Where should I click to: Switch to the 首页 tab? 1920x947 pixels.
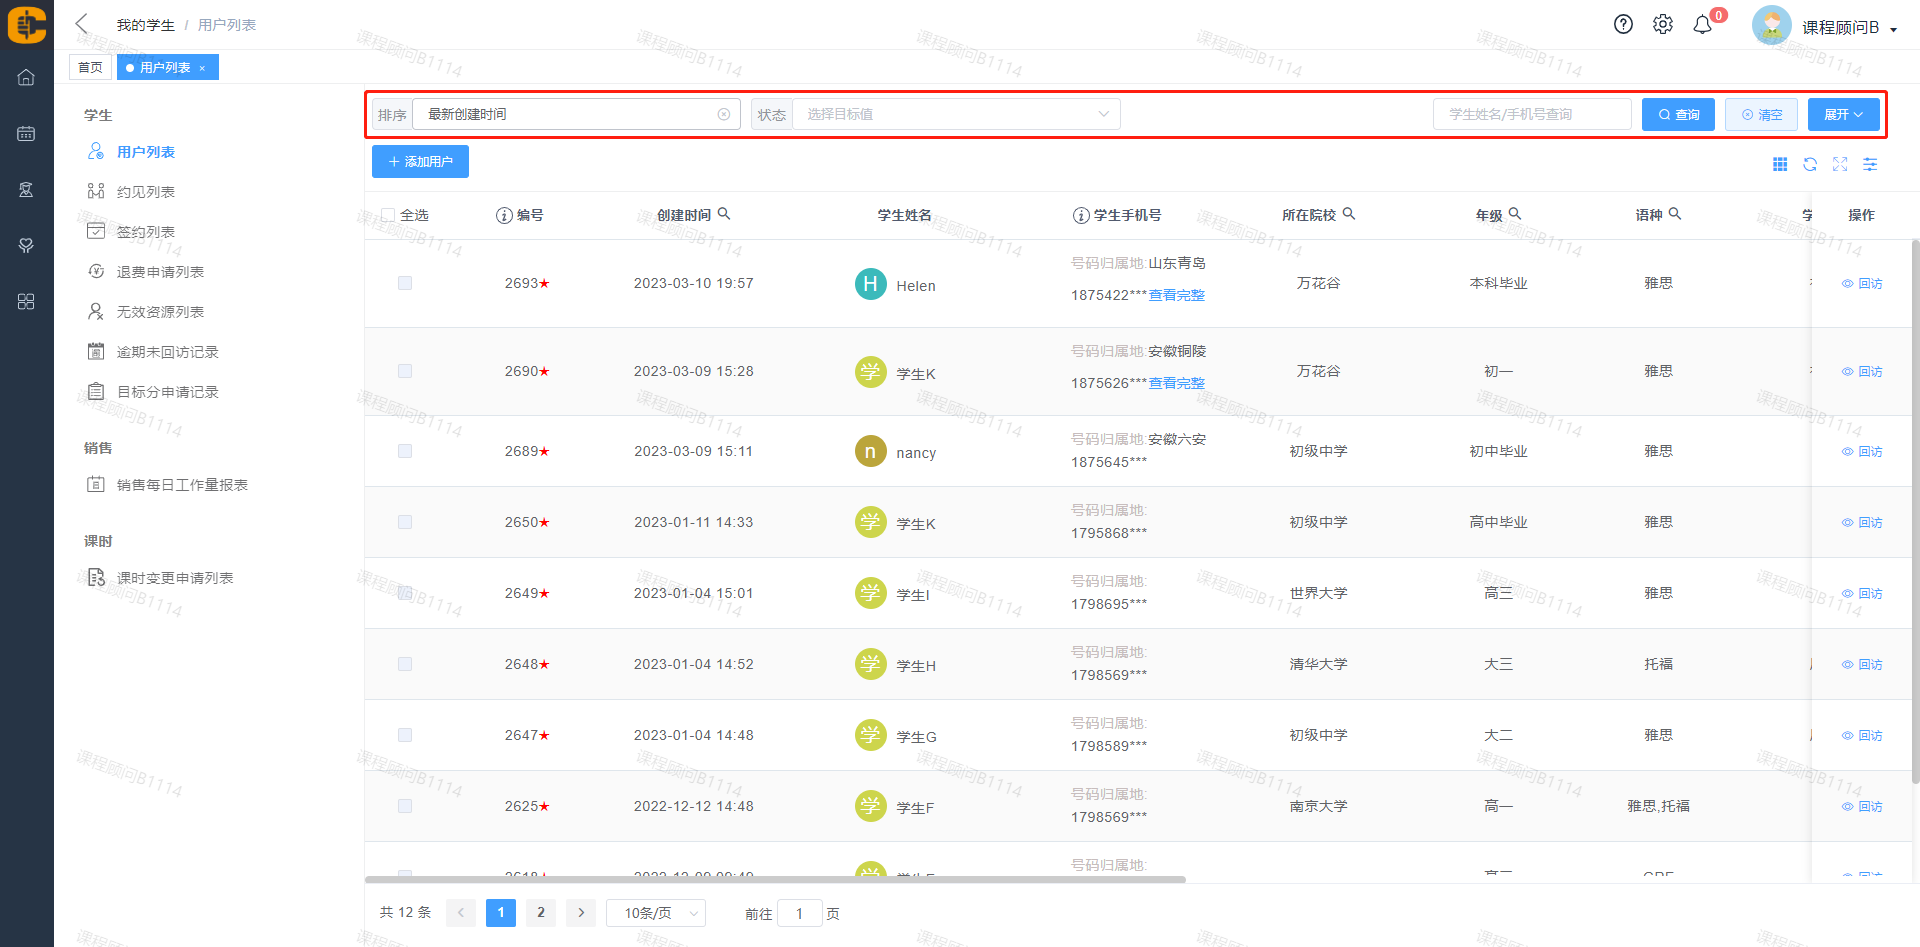pyautogui.click(x=90, y=68)
